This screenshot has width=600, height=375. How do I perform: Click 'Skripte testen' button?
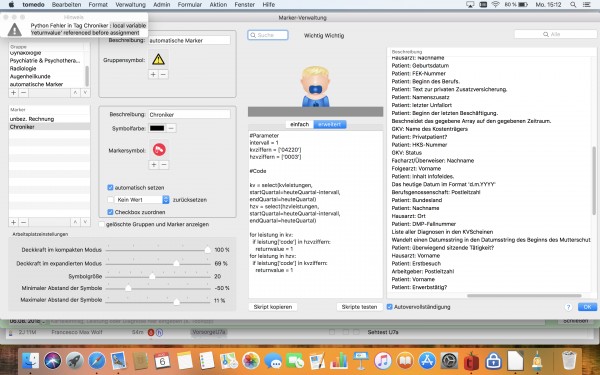pos(359,307)
